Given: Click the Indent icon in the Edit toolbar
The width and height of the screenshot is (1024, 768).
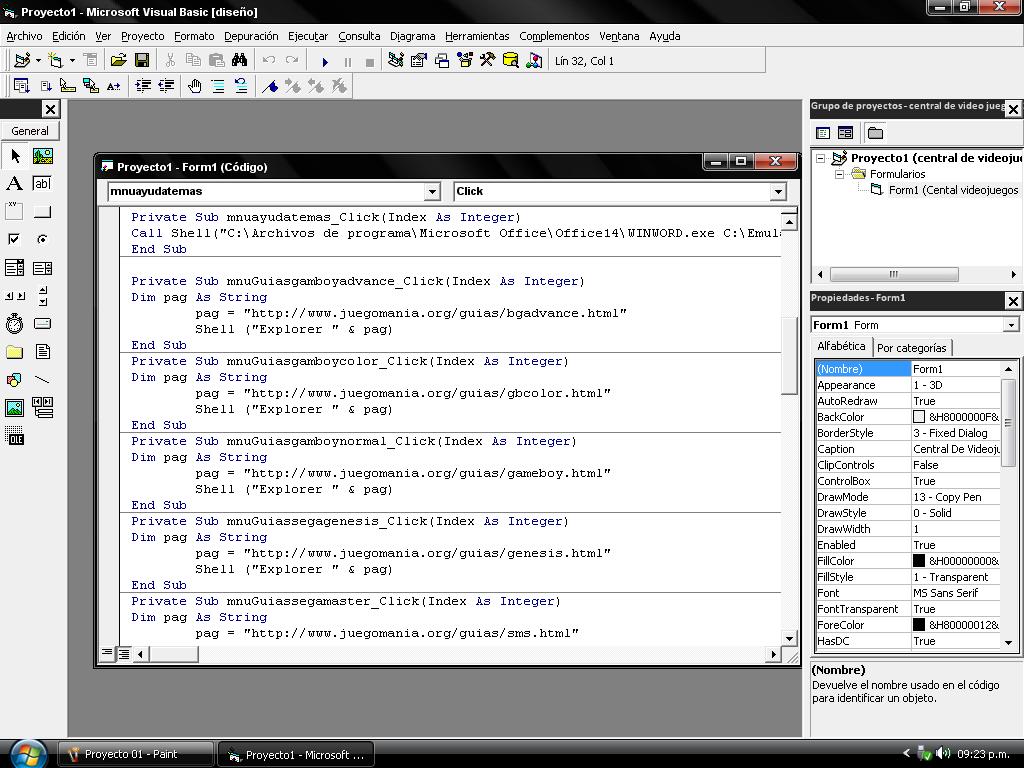Looking at the screenshot, I should tap(143, 86).
